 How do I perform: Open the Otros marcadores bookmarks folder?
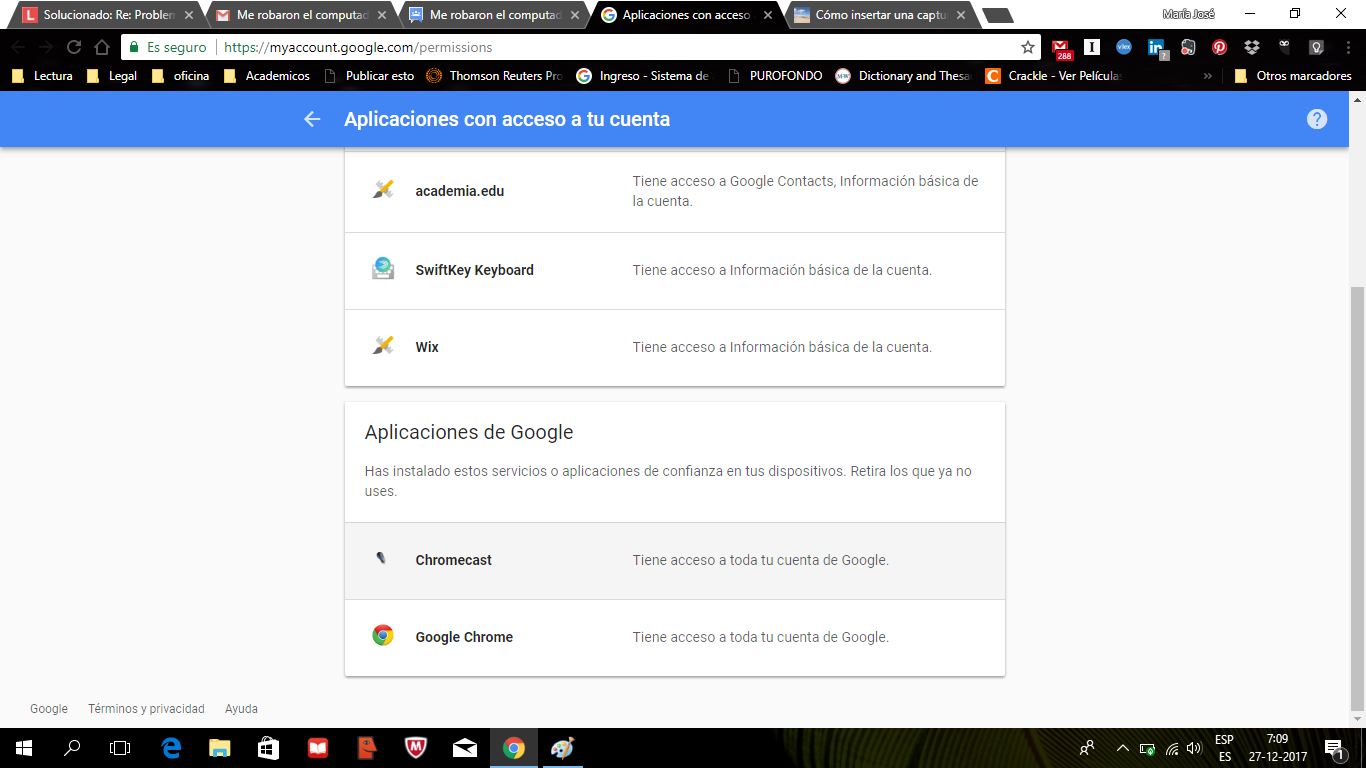[1292, 76]
